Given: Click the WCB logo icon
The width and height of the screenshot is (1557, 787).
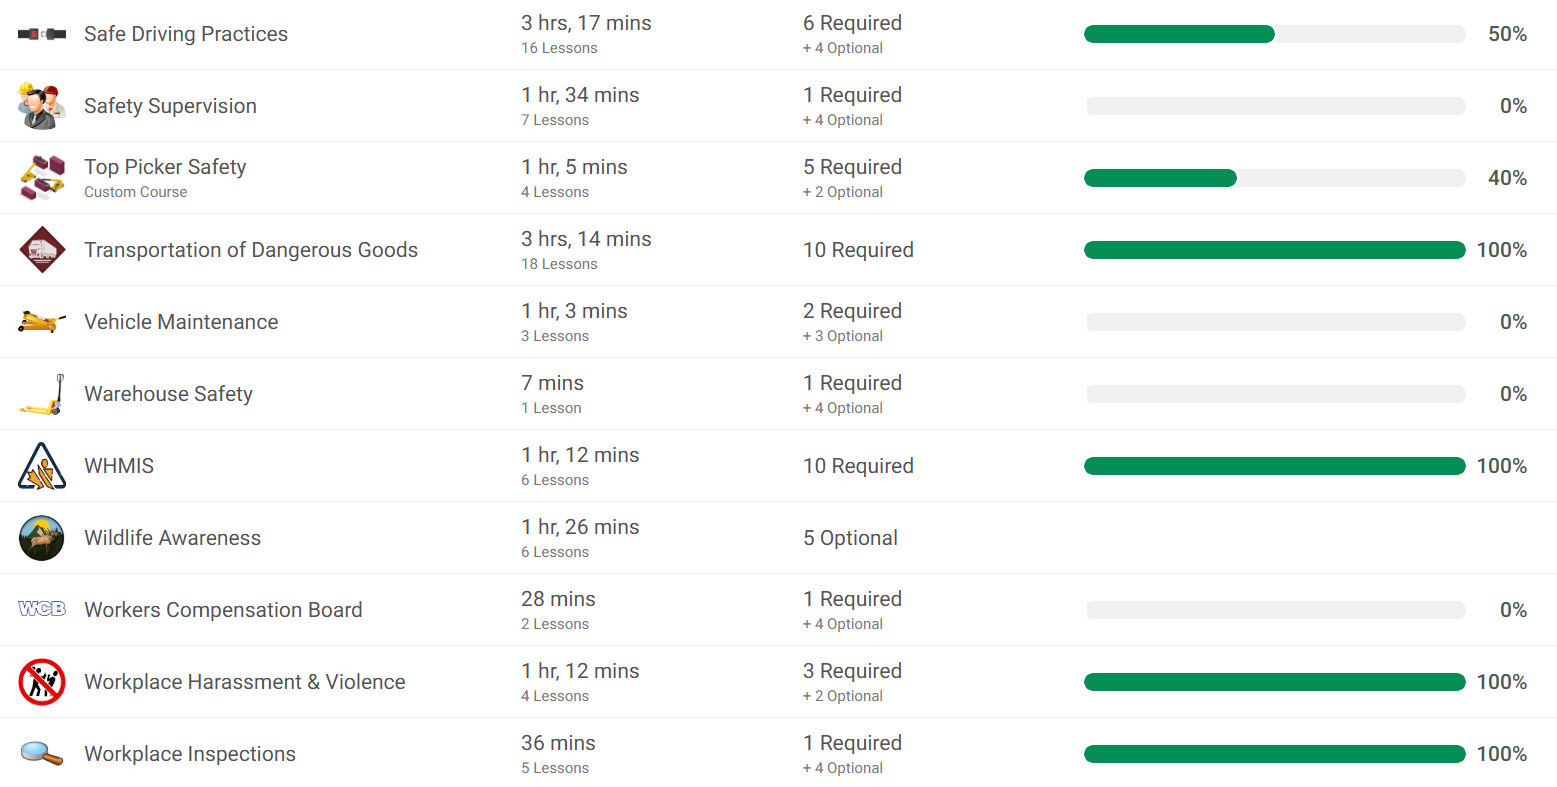Looking at the screenshot, I should point(42,609).
